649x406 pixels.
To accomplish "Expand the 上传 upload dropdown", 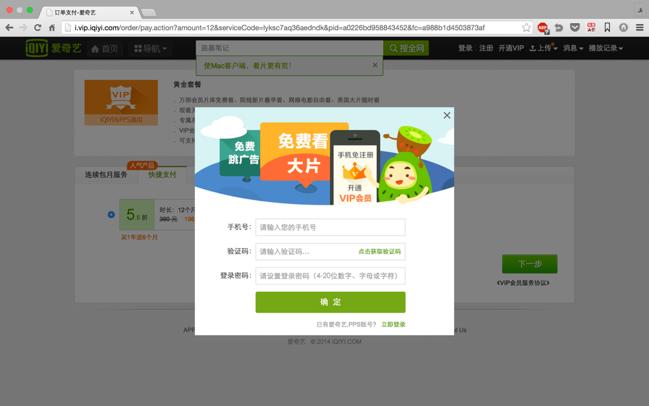I will click(543, 48).
